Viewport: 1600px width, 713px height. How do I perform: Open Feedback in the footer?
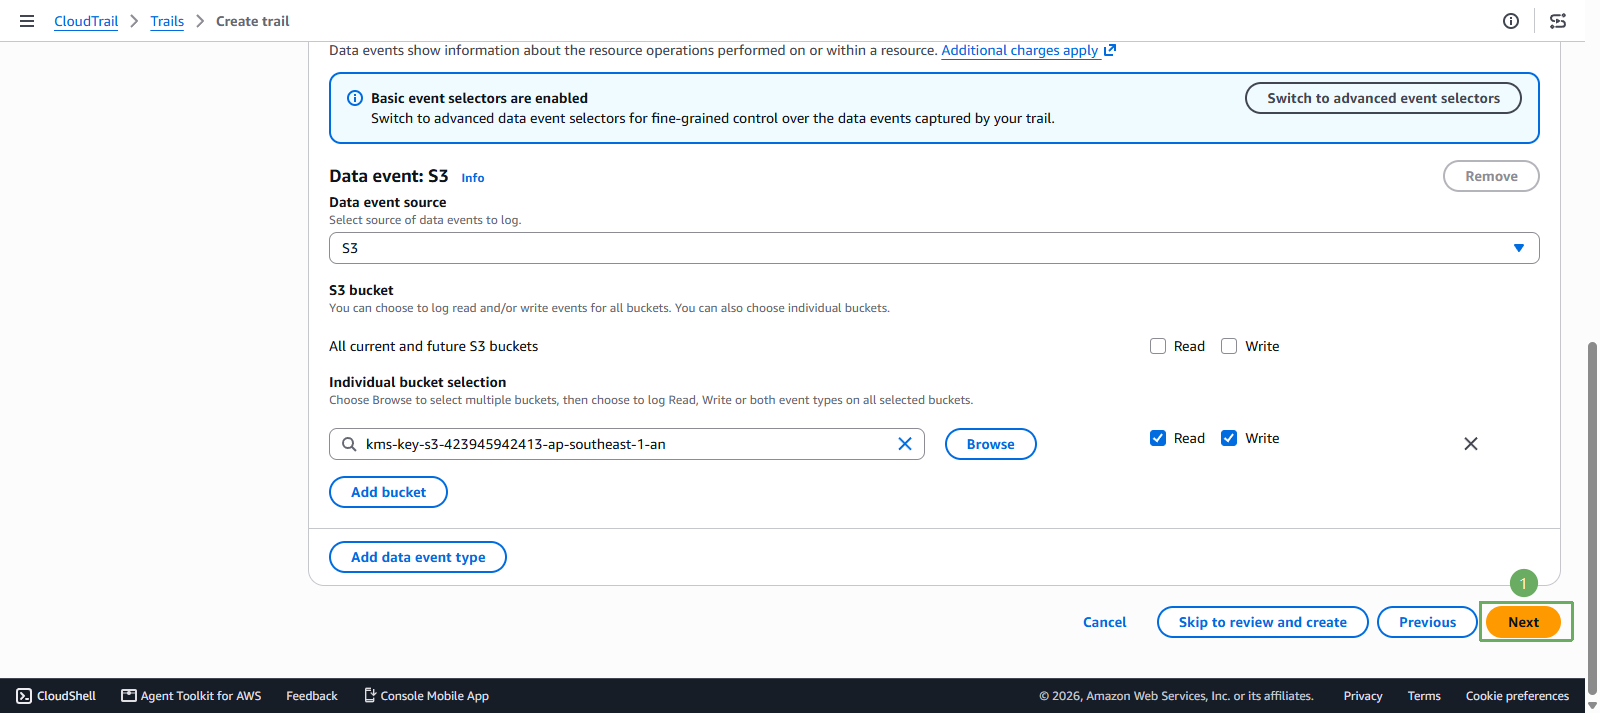(x=312, y=696)
